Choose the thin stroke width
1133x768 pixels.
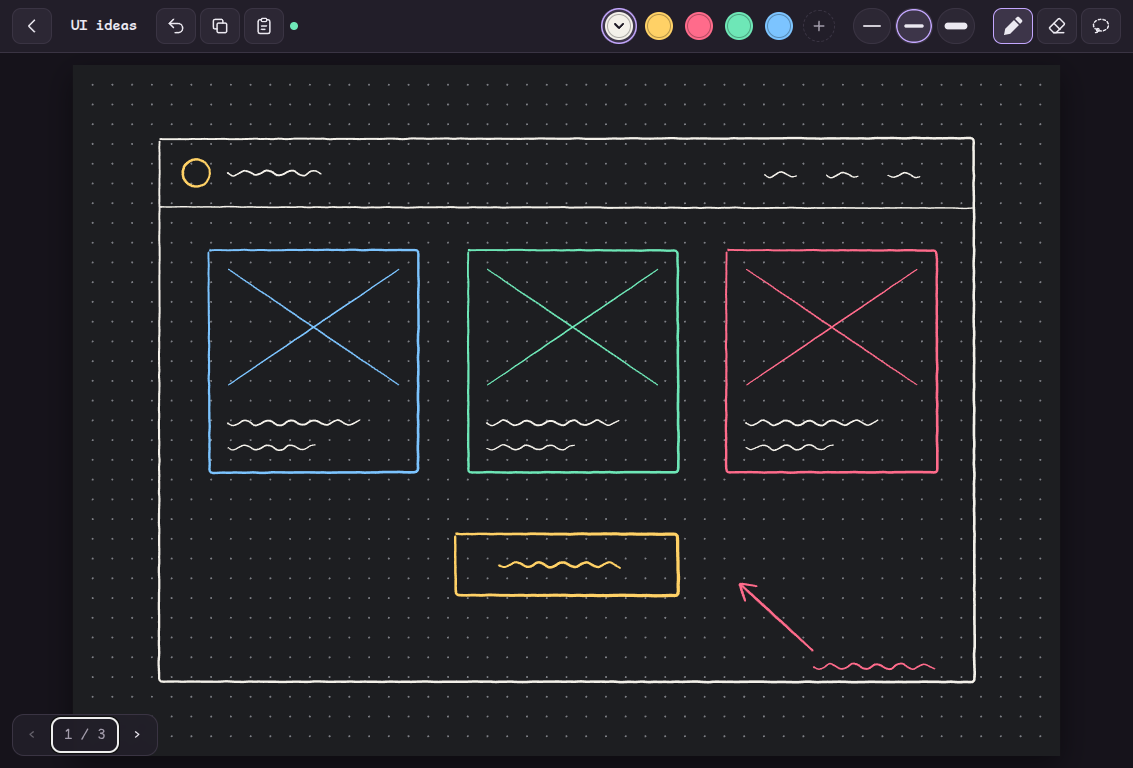coord(872,26)
